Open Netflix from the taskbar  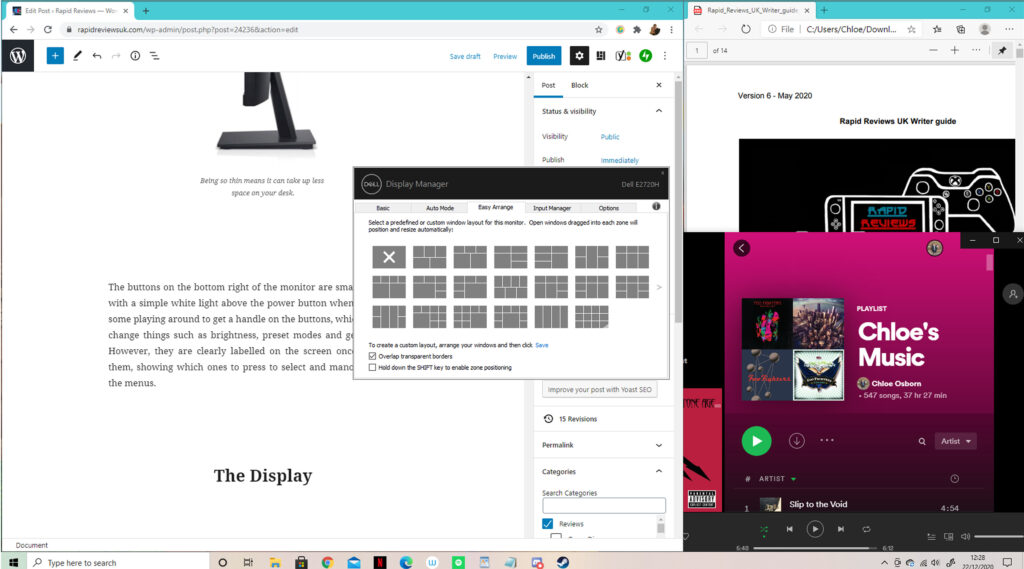click(379, 562)
